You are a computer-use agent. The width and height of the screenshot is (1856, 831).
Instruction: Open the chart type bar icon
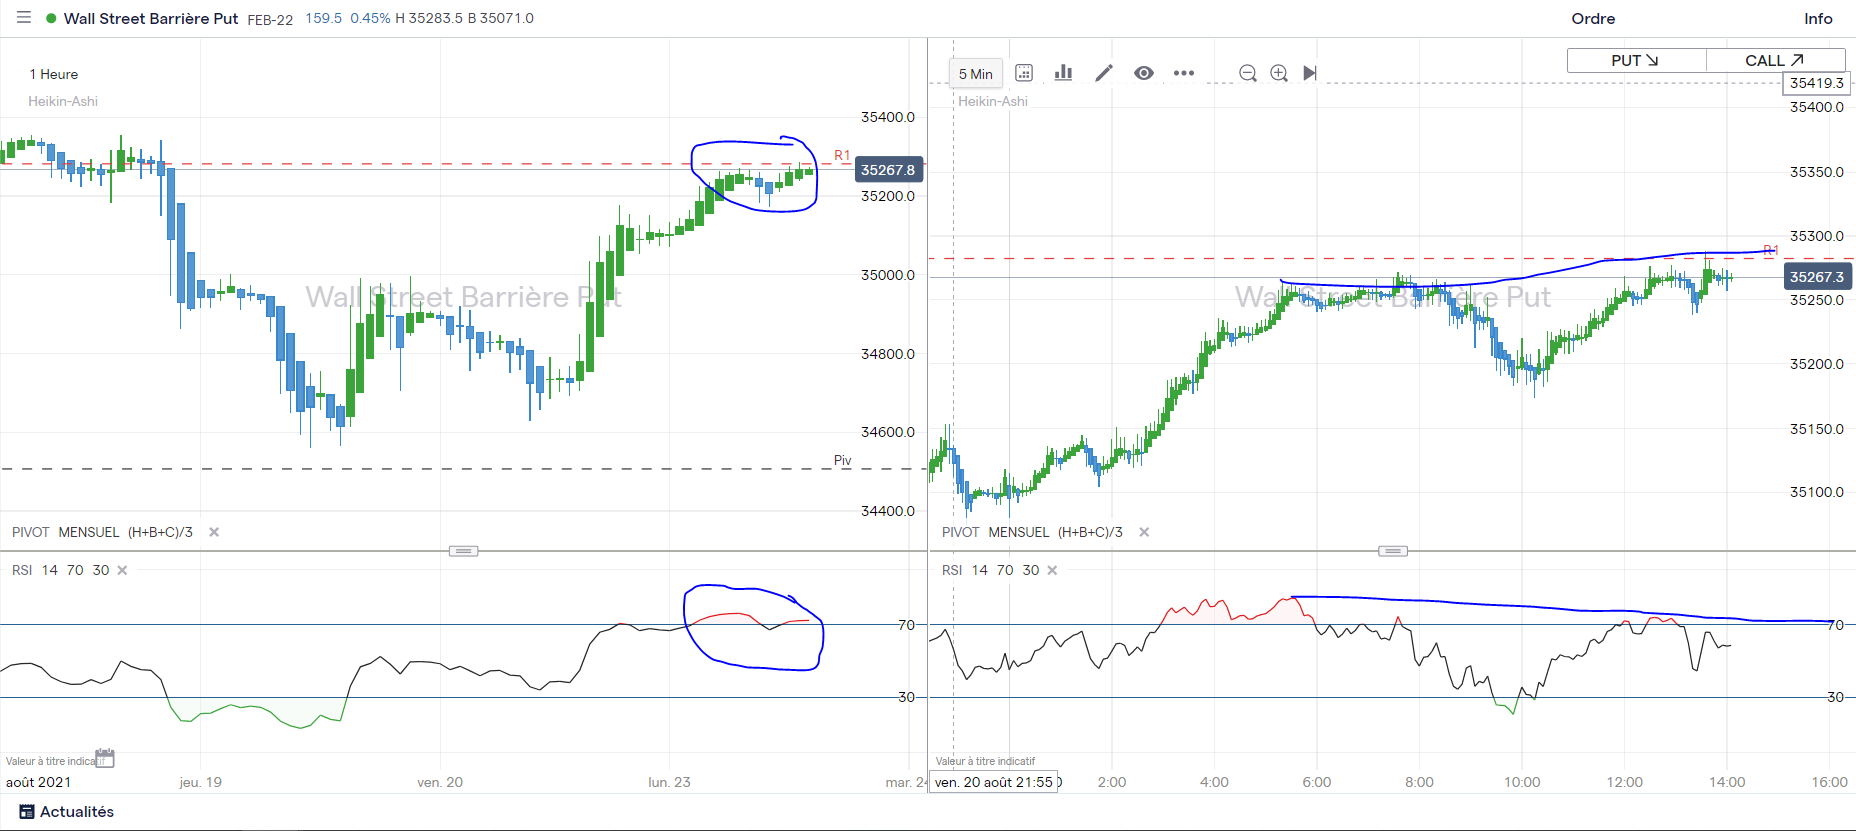pyautogui.click(x=1063, y=73)
